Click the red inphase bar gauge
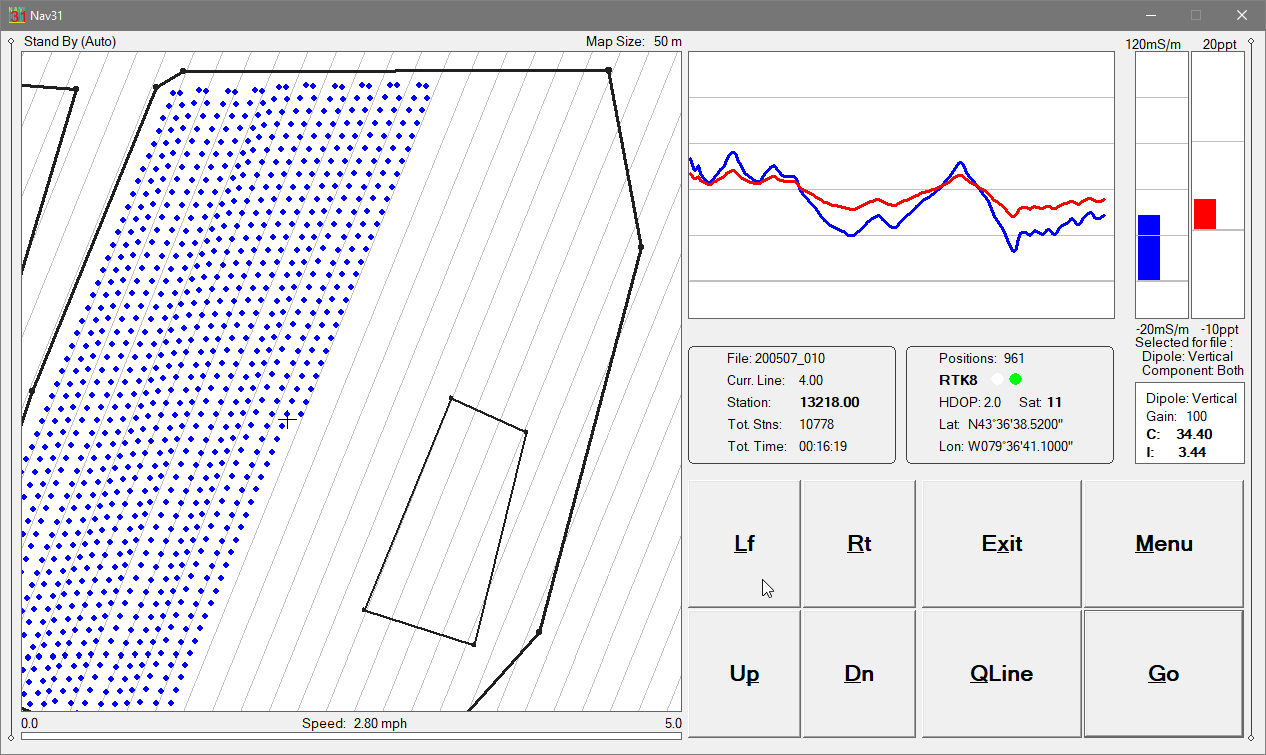The image size is (1266, 755). 1205,214
